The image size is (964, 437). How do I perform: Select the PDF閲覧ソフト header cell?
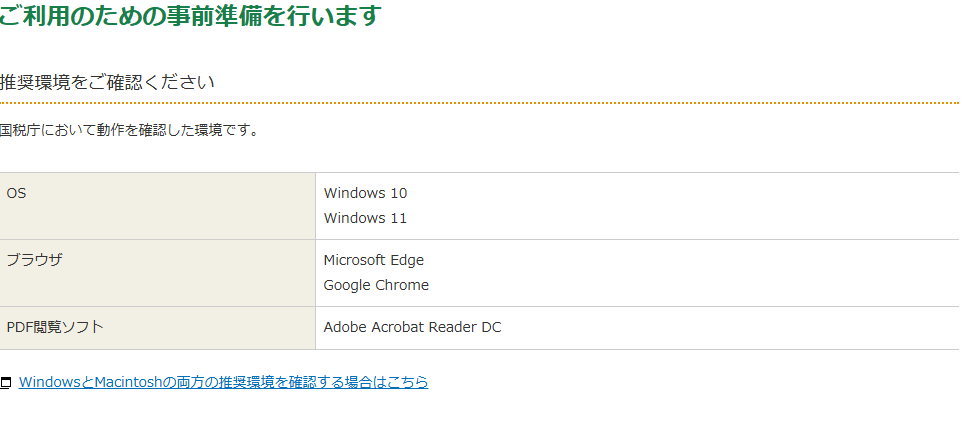pos(157,327)
